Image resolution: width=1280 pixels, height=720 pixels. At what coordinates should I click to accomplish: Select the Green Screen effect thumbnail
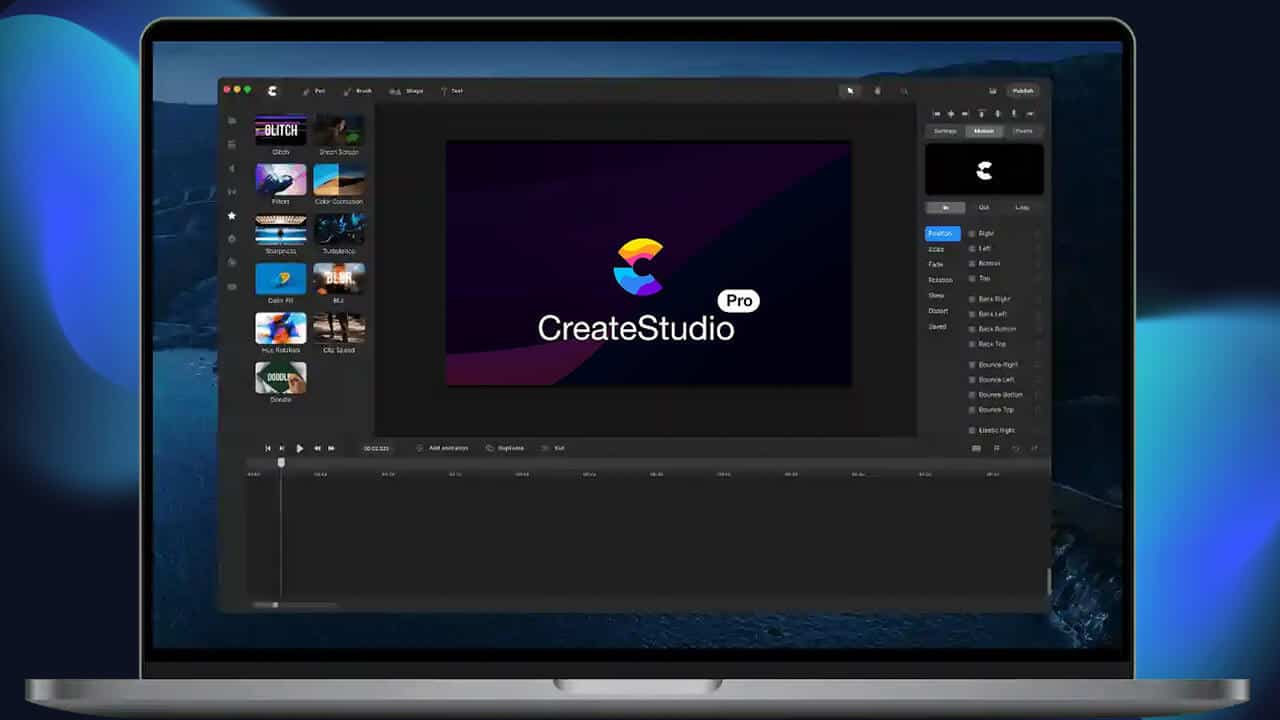[x=339, y=130]
